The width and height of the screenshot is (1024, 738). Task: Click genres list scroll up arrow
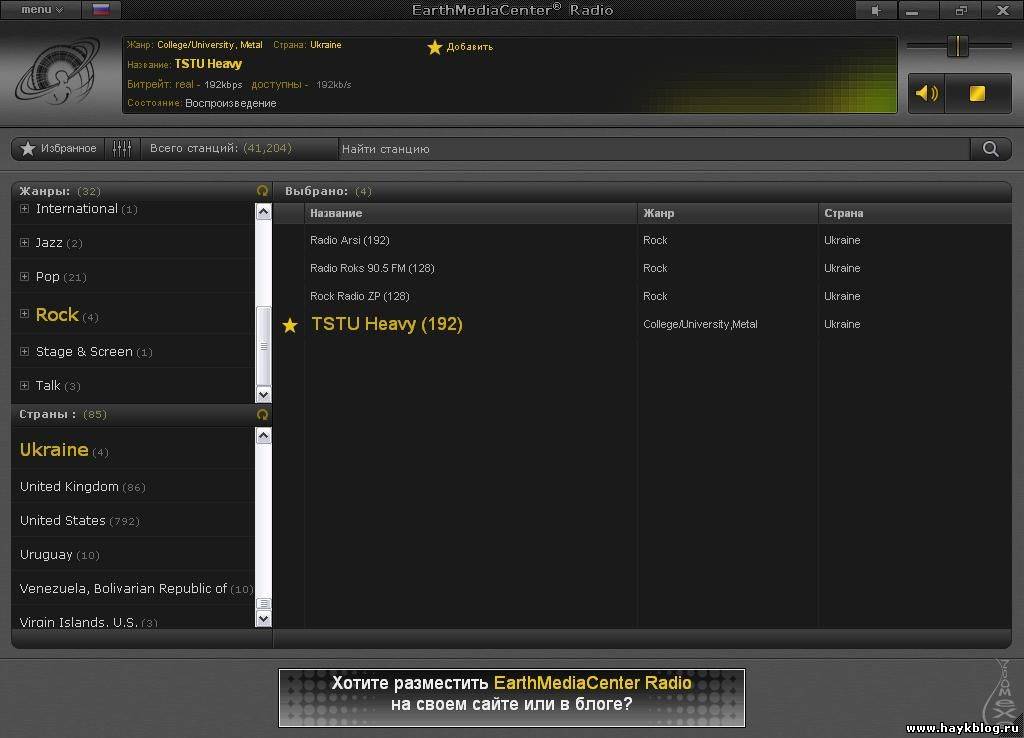tap(263, 212)
